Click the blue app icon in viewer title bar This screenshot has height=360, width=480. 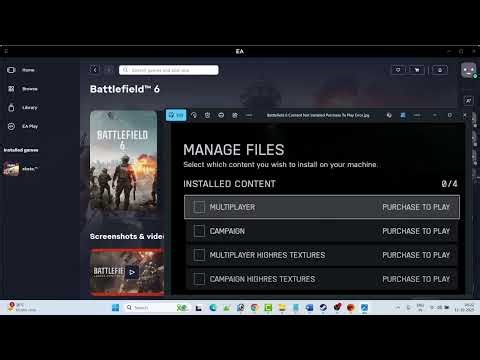[403, 115]
